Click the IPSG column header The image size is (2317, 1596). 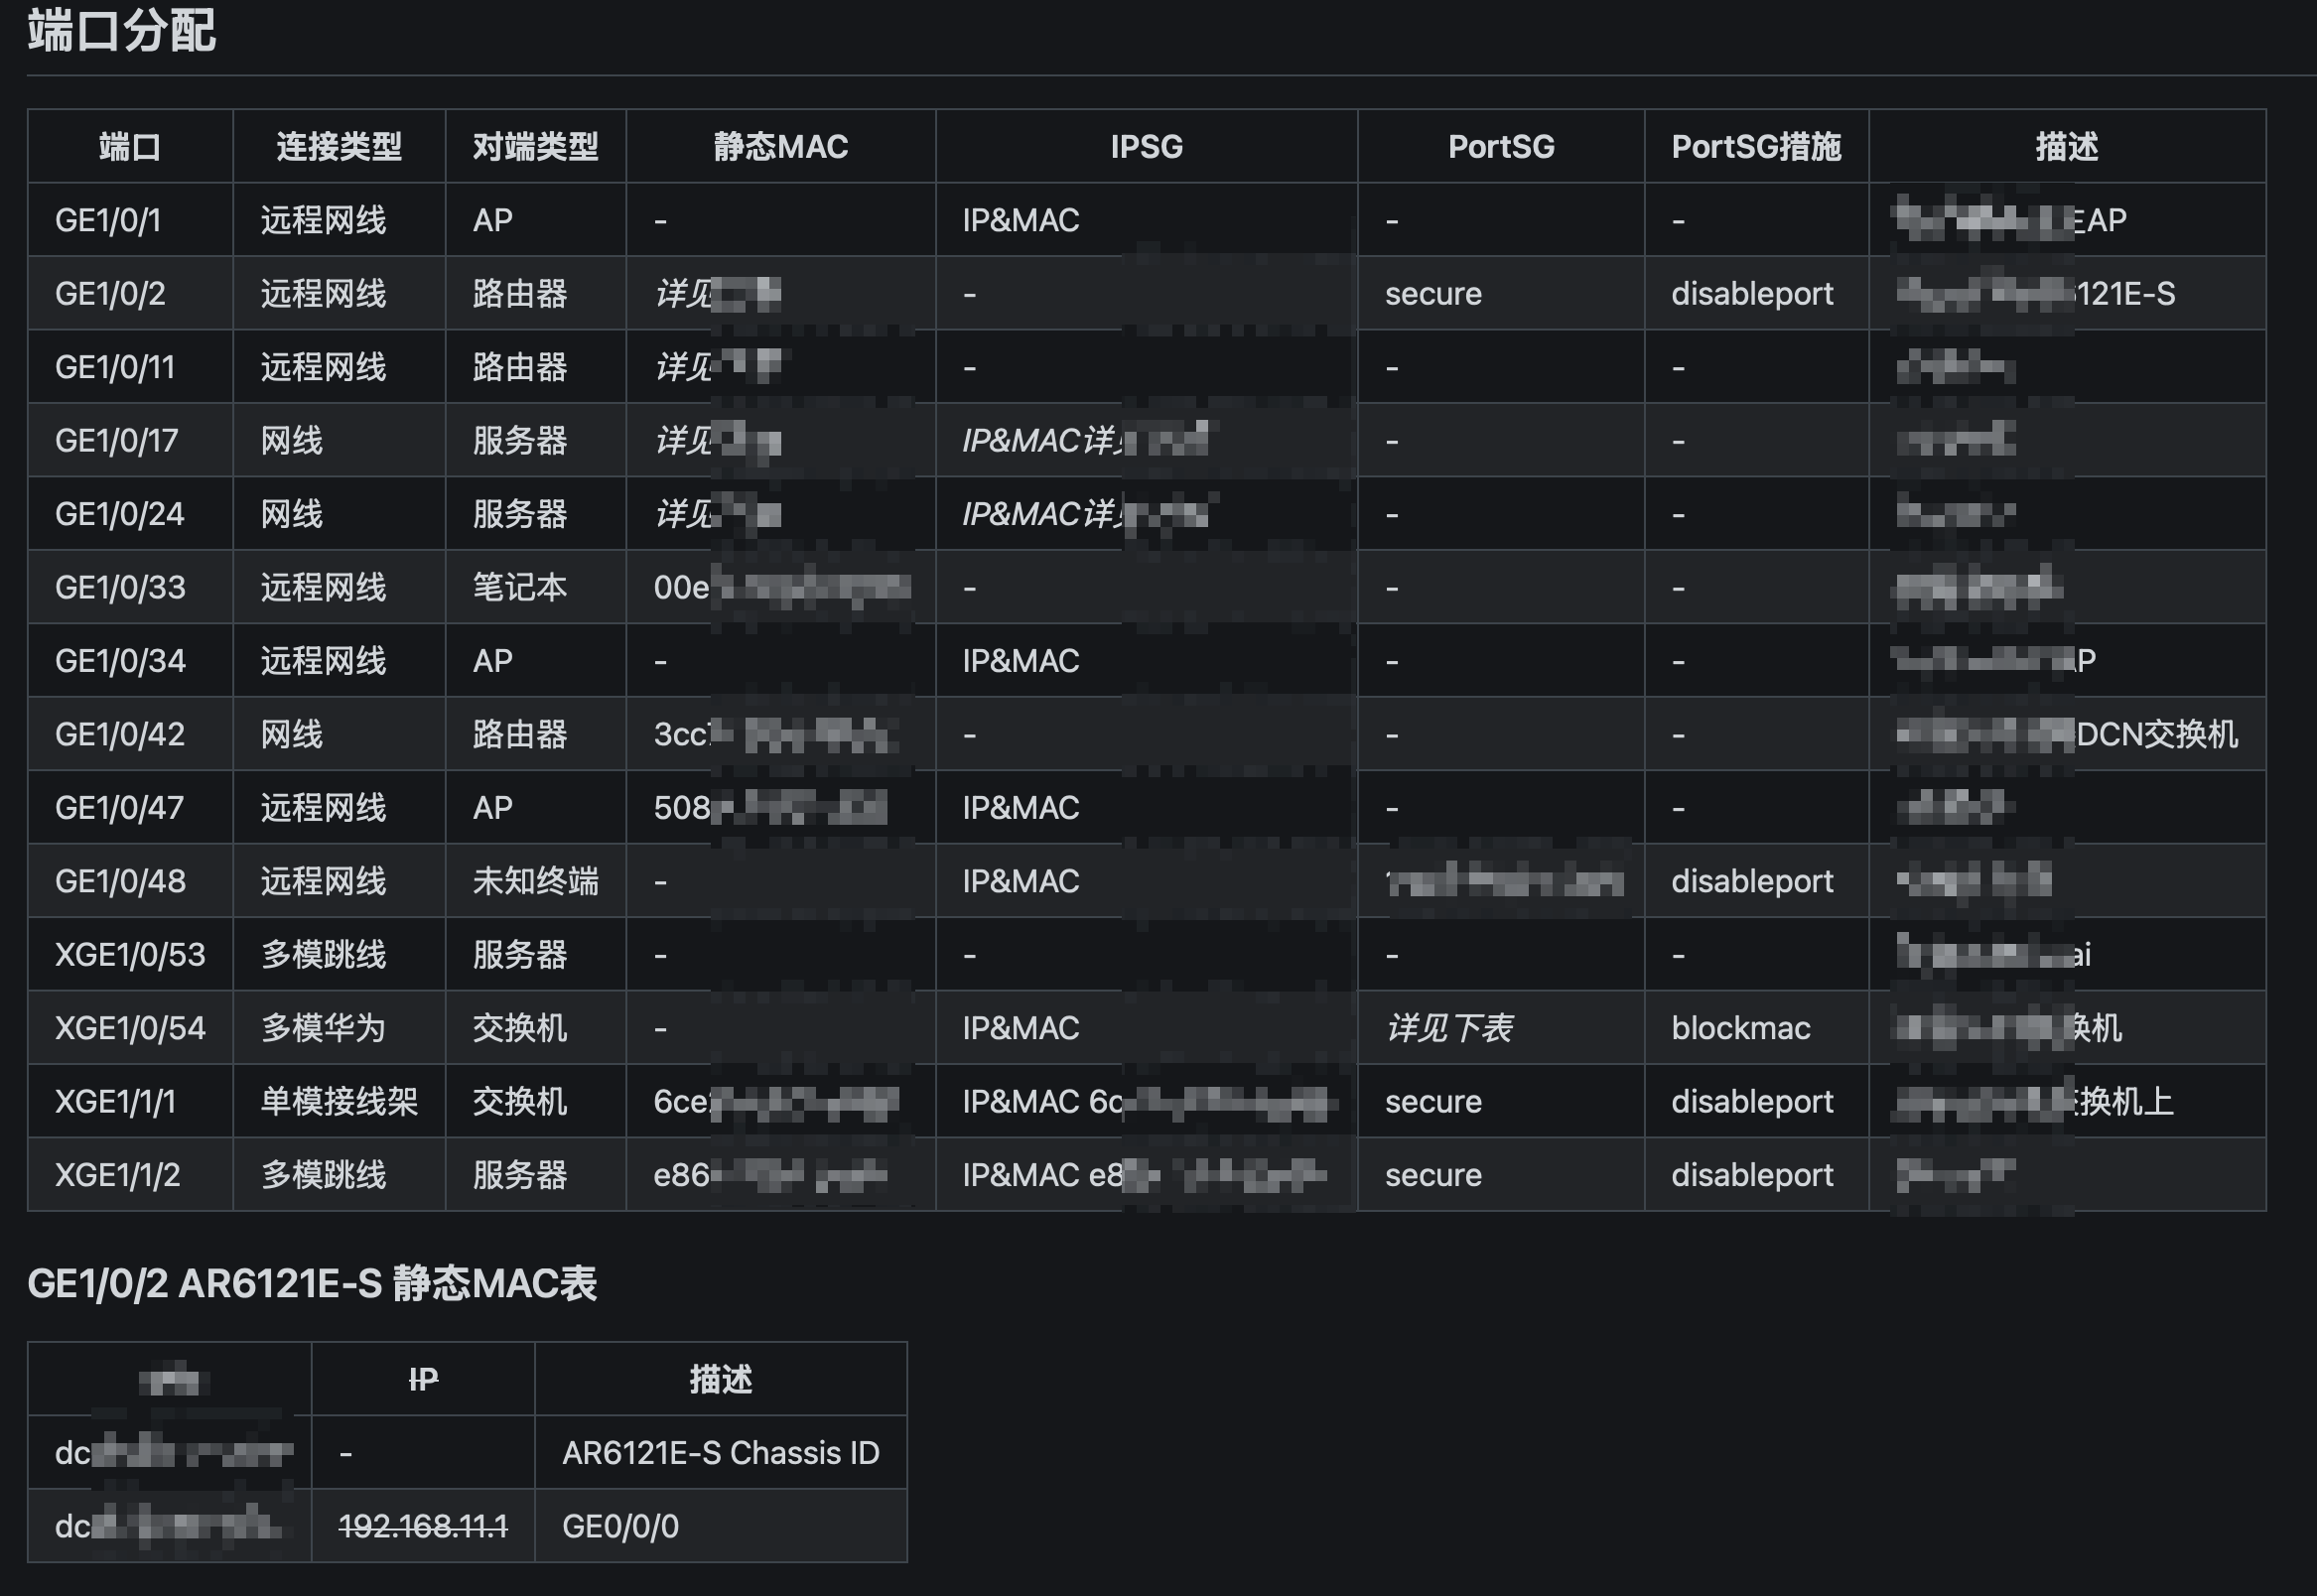pyautogui.click(x=1146, y=147)
